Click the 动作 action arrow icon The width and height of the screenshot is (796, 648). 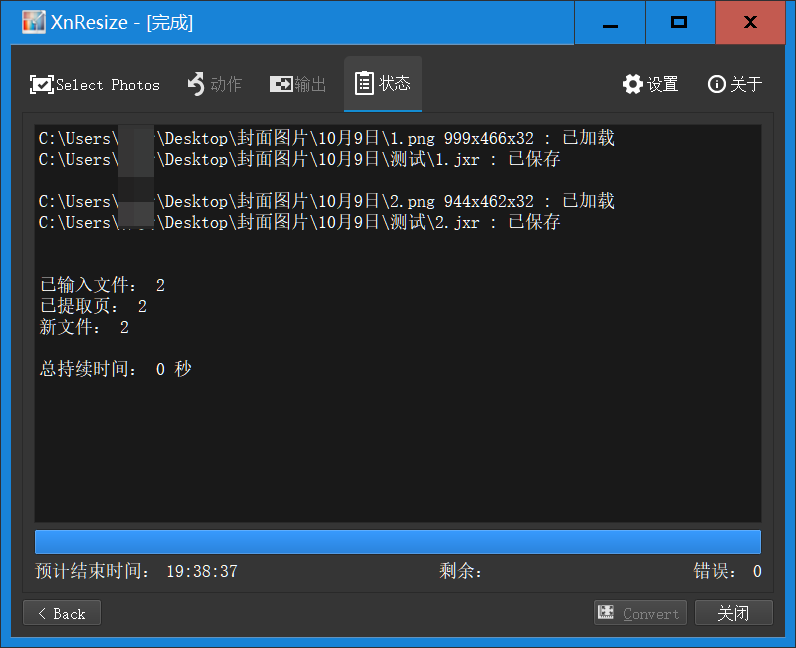[x=196, y=84]
